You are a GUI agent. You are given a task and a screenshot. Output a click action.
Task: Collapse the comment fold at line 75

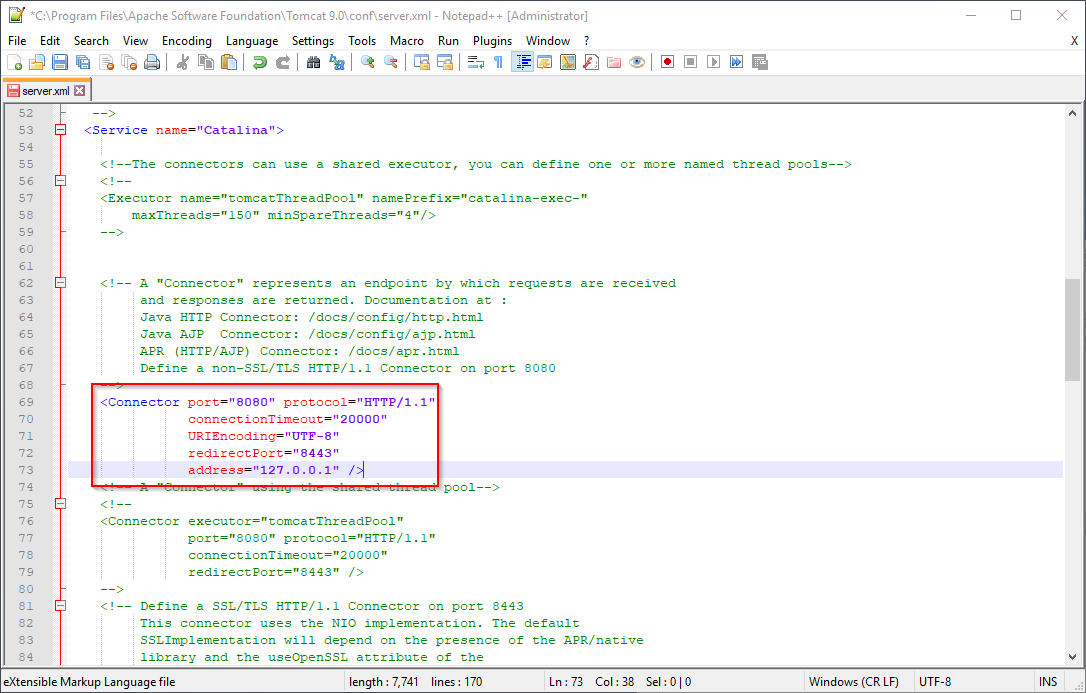tap(61, 504)
